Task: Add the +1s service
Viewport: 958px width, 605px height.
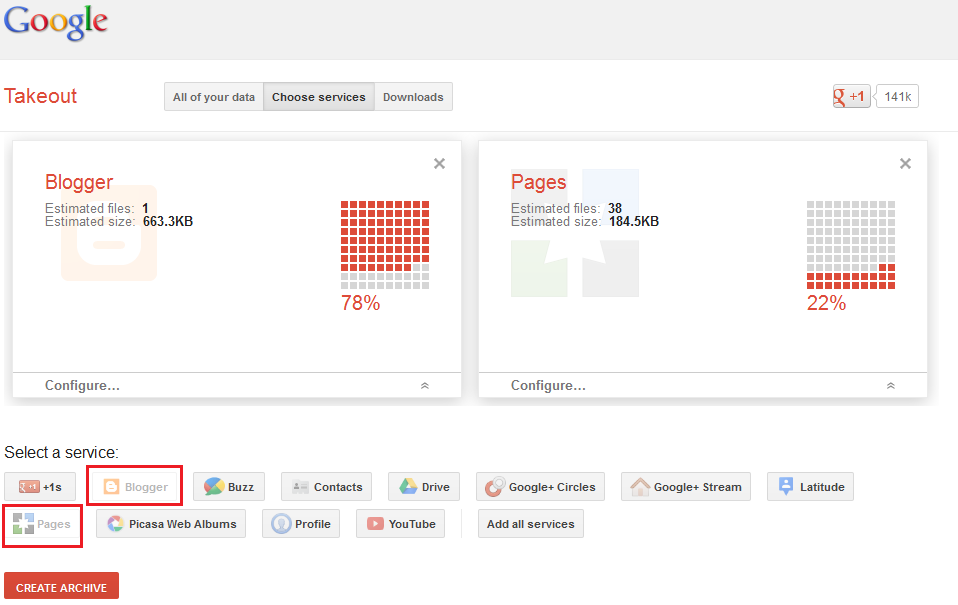Action: click(40, 486)
